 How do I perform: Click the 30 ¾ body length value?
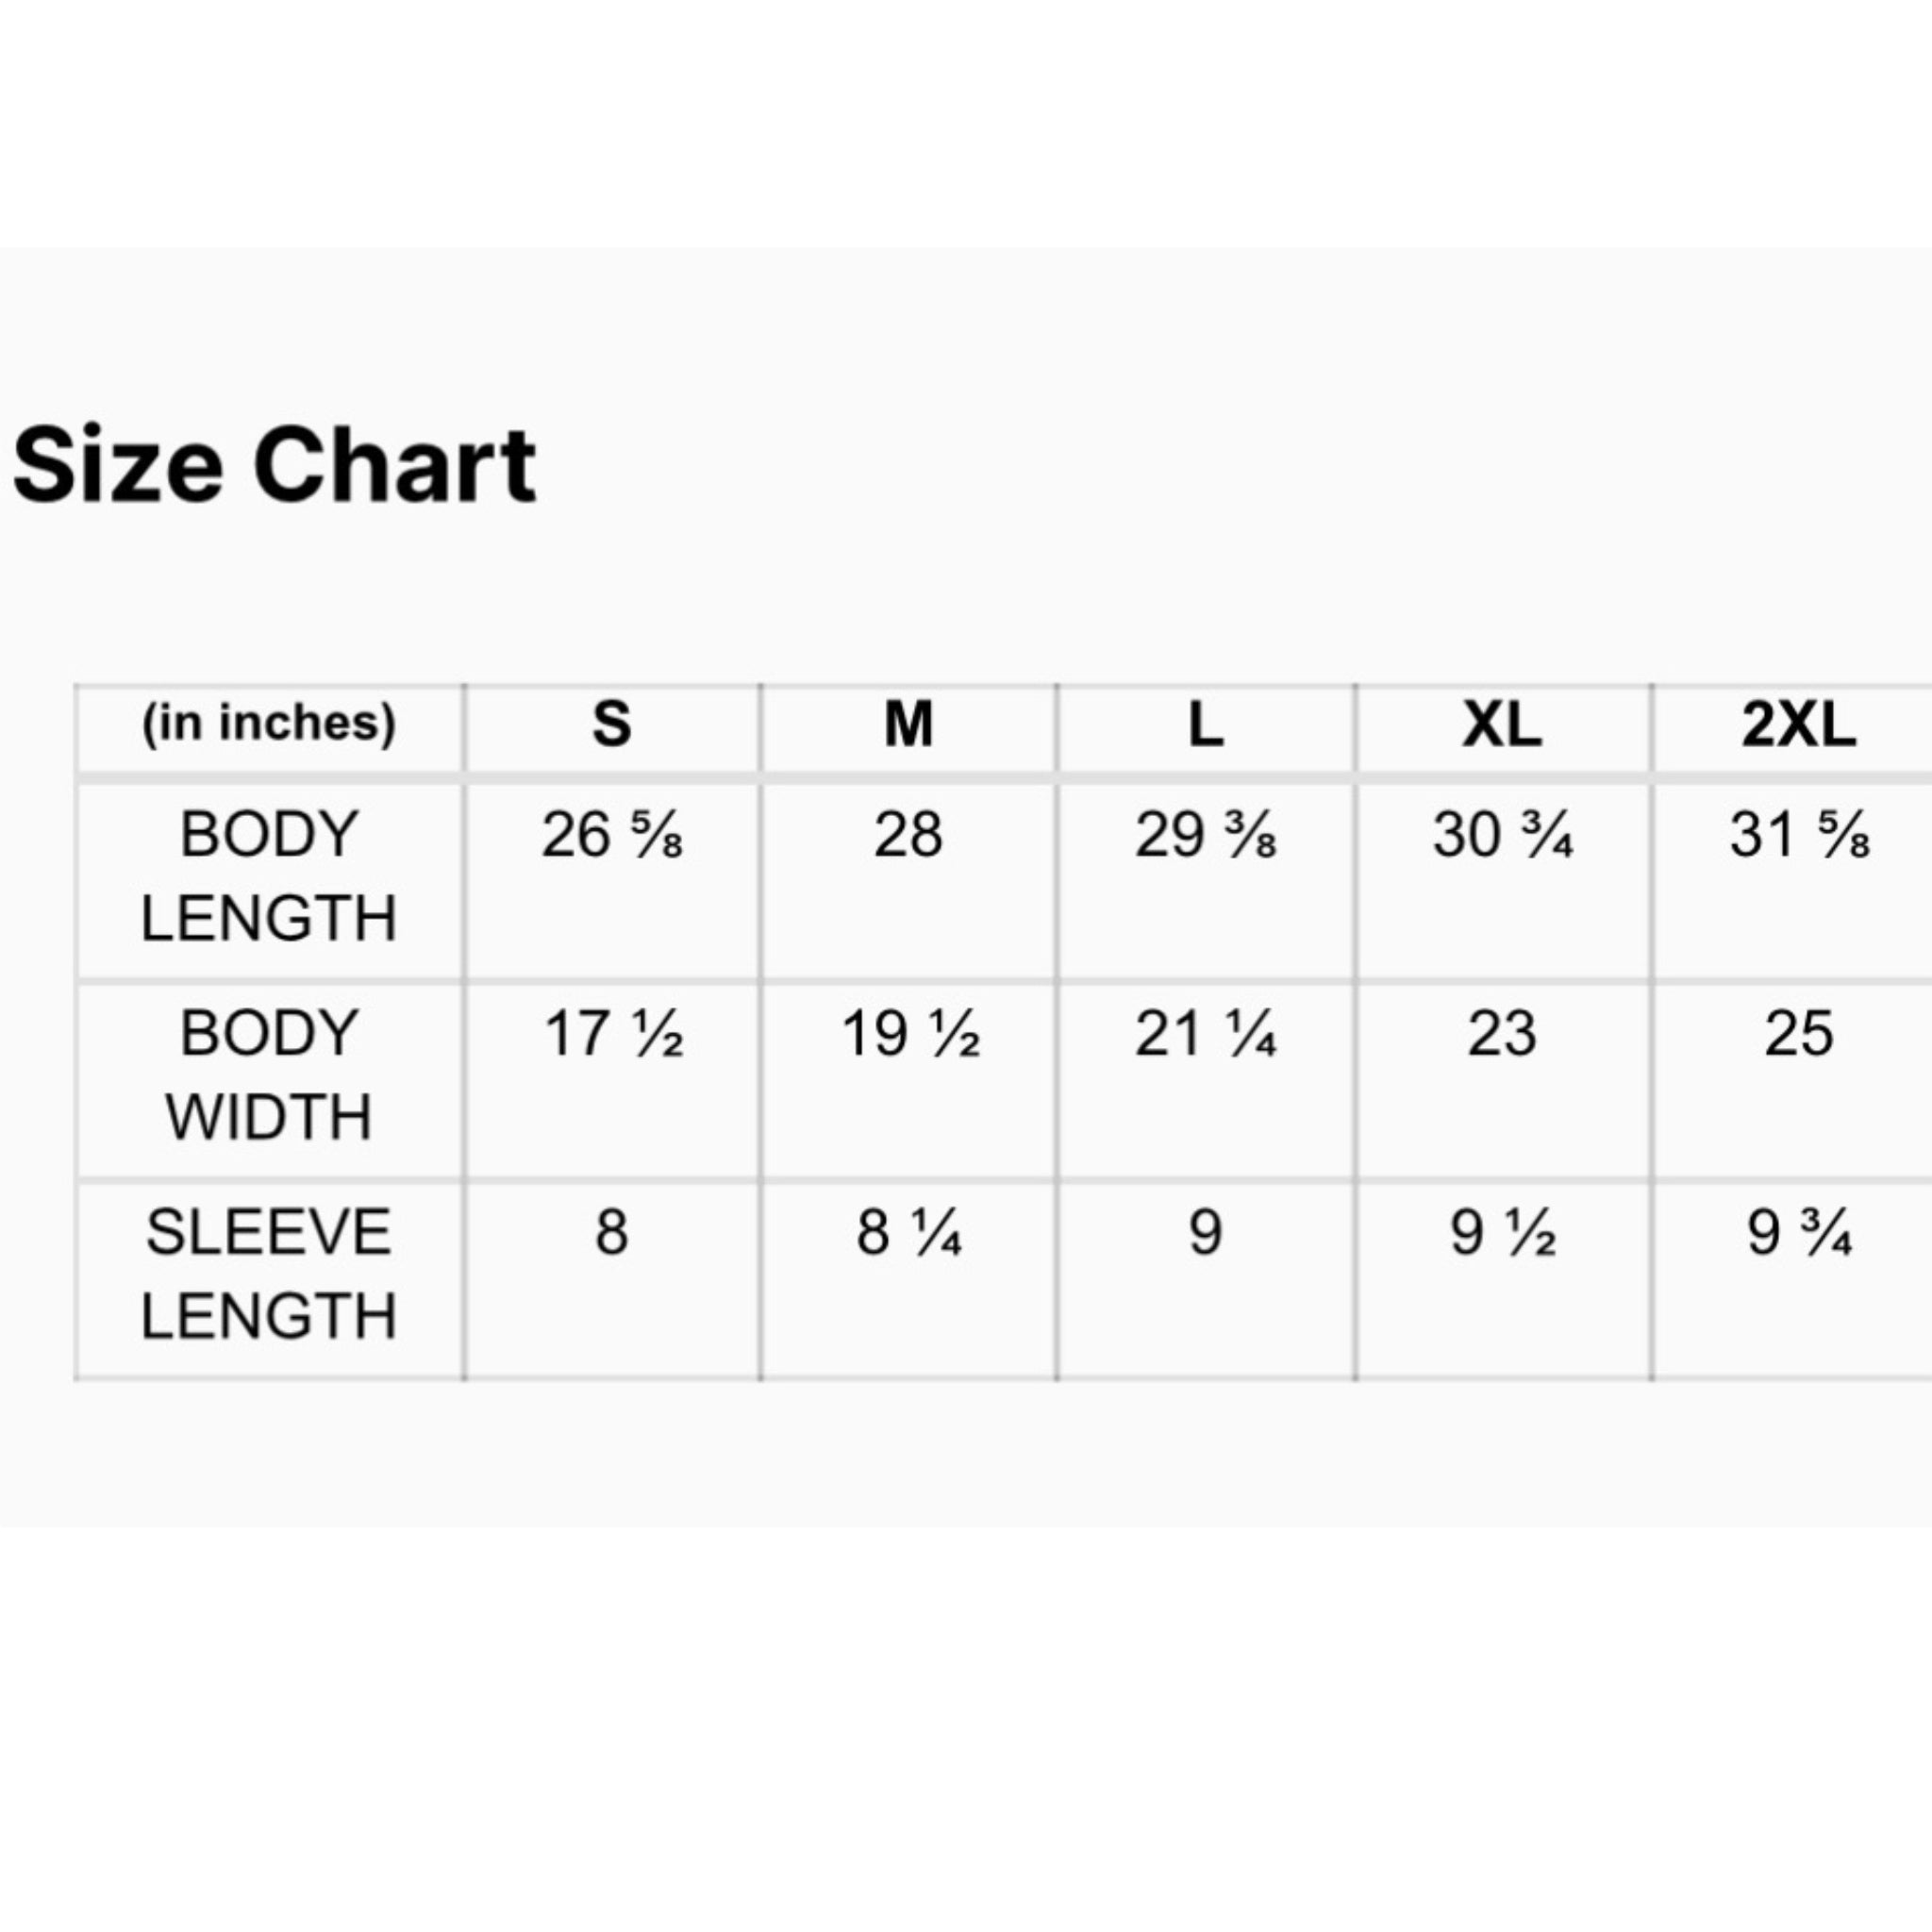point(1502,835)
